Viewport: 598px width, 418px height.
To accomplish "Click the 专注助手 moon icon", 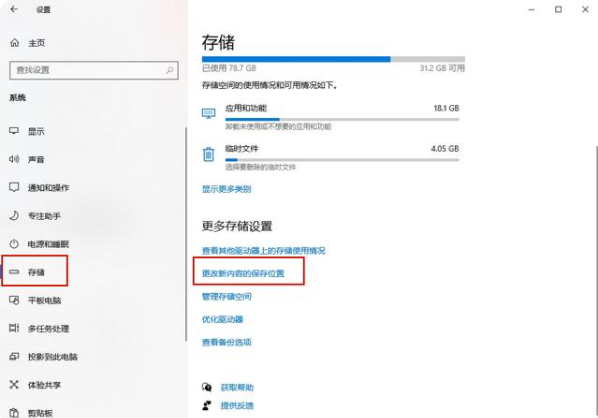I will click(x=14, y=215).
